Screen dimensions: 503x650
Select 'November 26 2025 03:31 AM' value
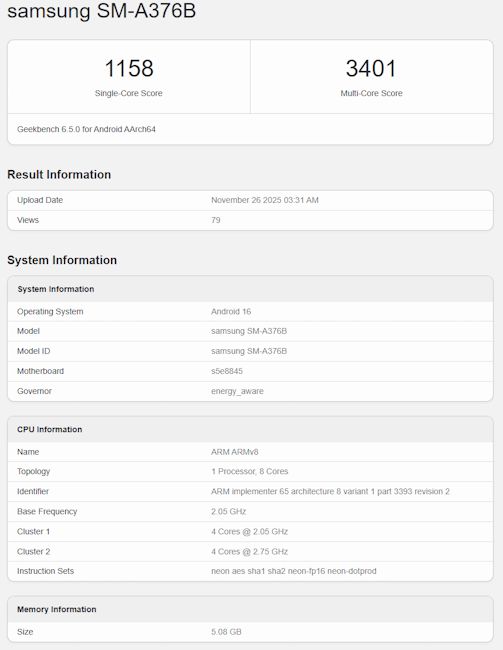point(265,200)
